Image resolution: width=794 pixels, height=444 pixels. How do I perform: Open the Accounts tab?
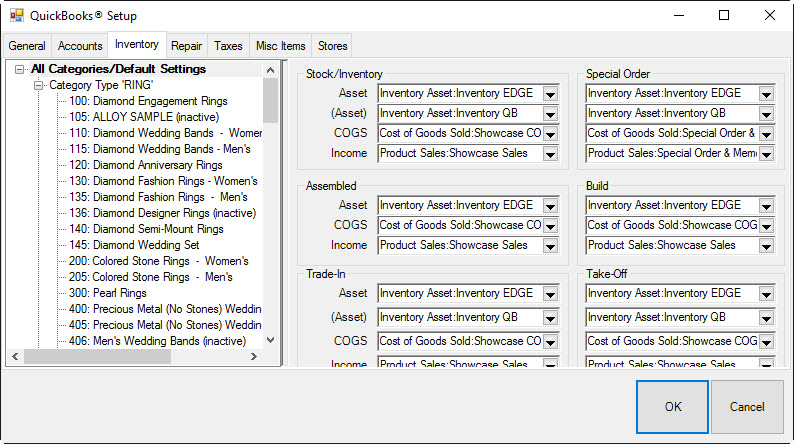click(x=80, y=46)
